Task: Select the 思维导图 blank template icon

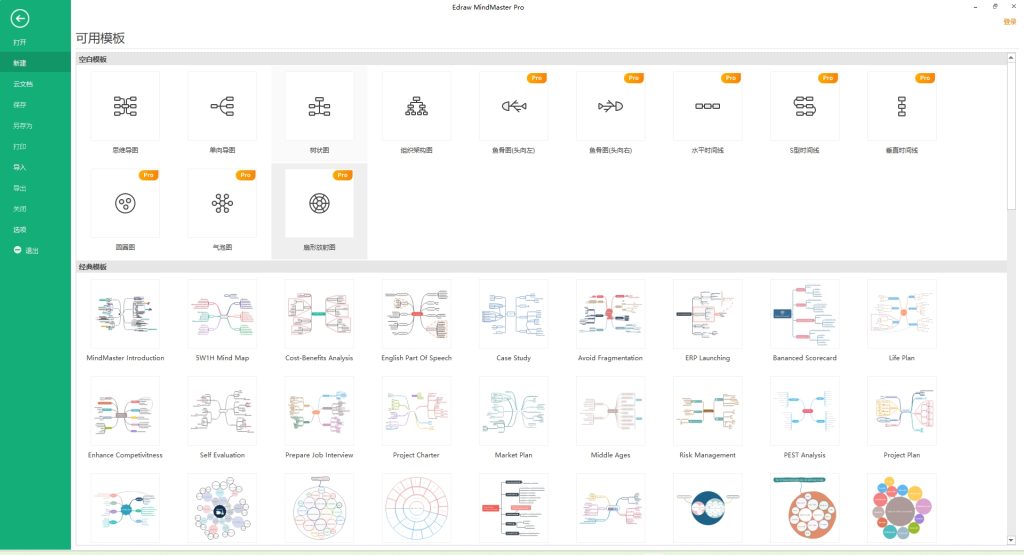Action: [x=125, y=106]
